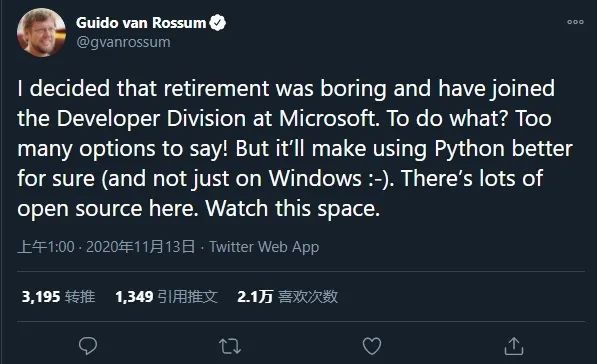This screenshot has width=597, height=364.
Task: View the 1,349 引用推文 quote tweets
Action: point(166,297)
